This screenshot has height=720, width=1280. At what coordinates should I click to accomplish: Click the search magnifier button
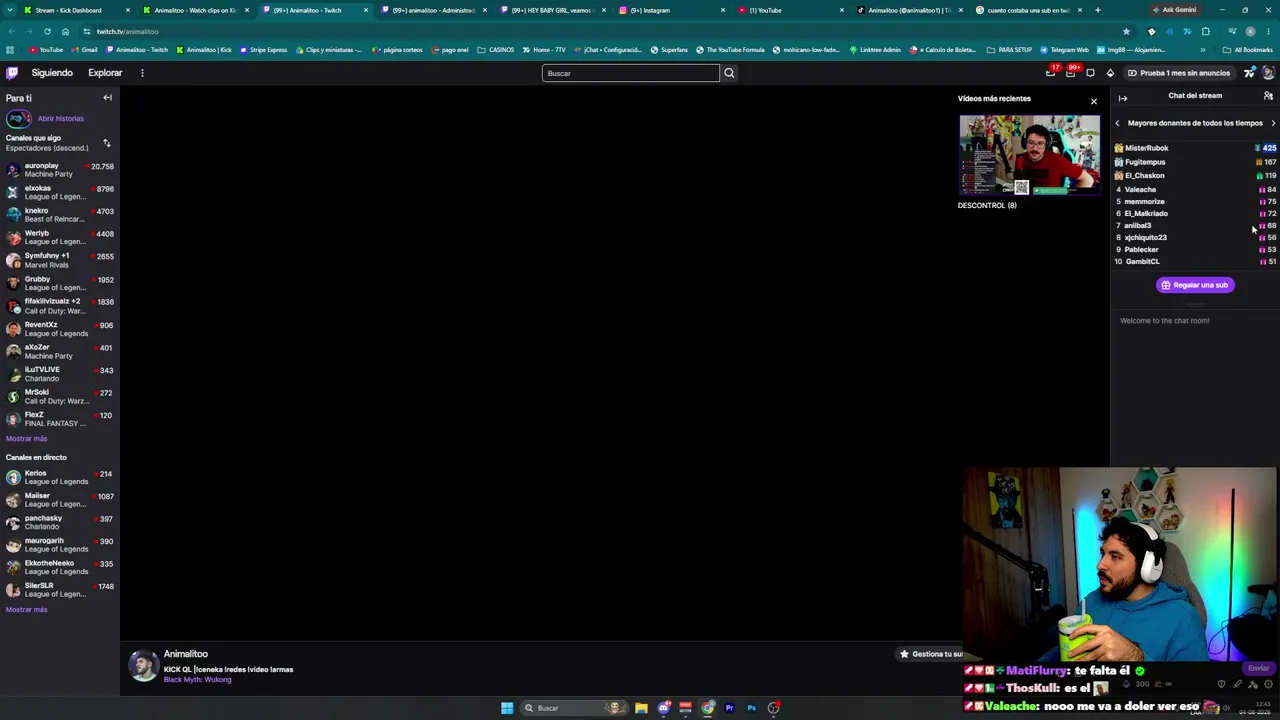(729, 73)
